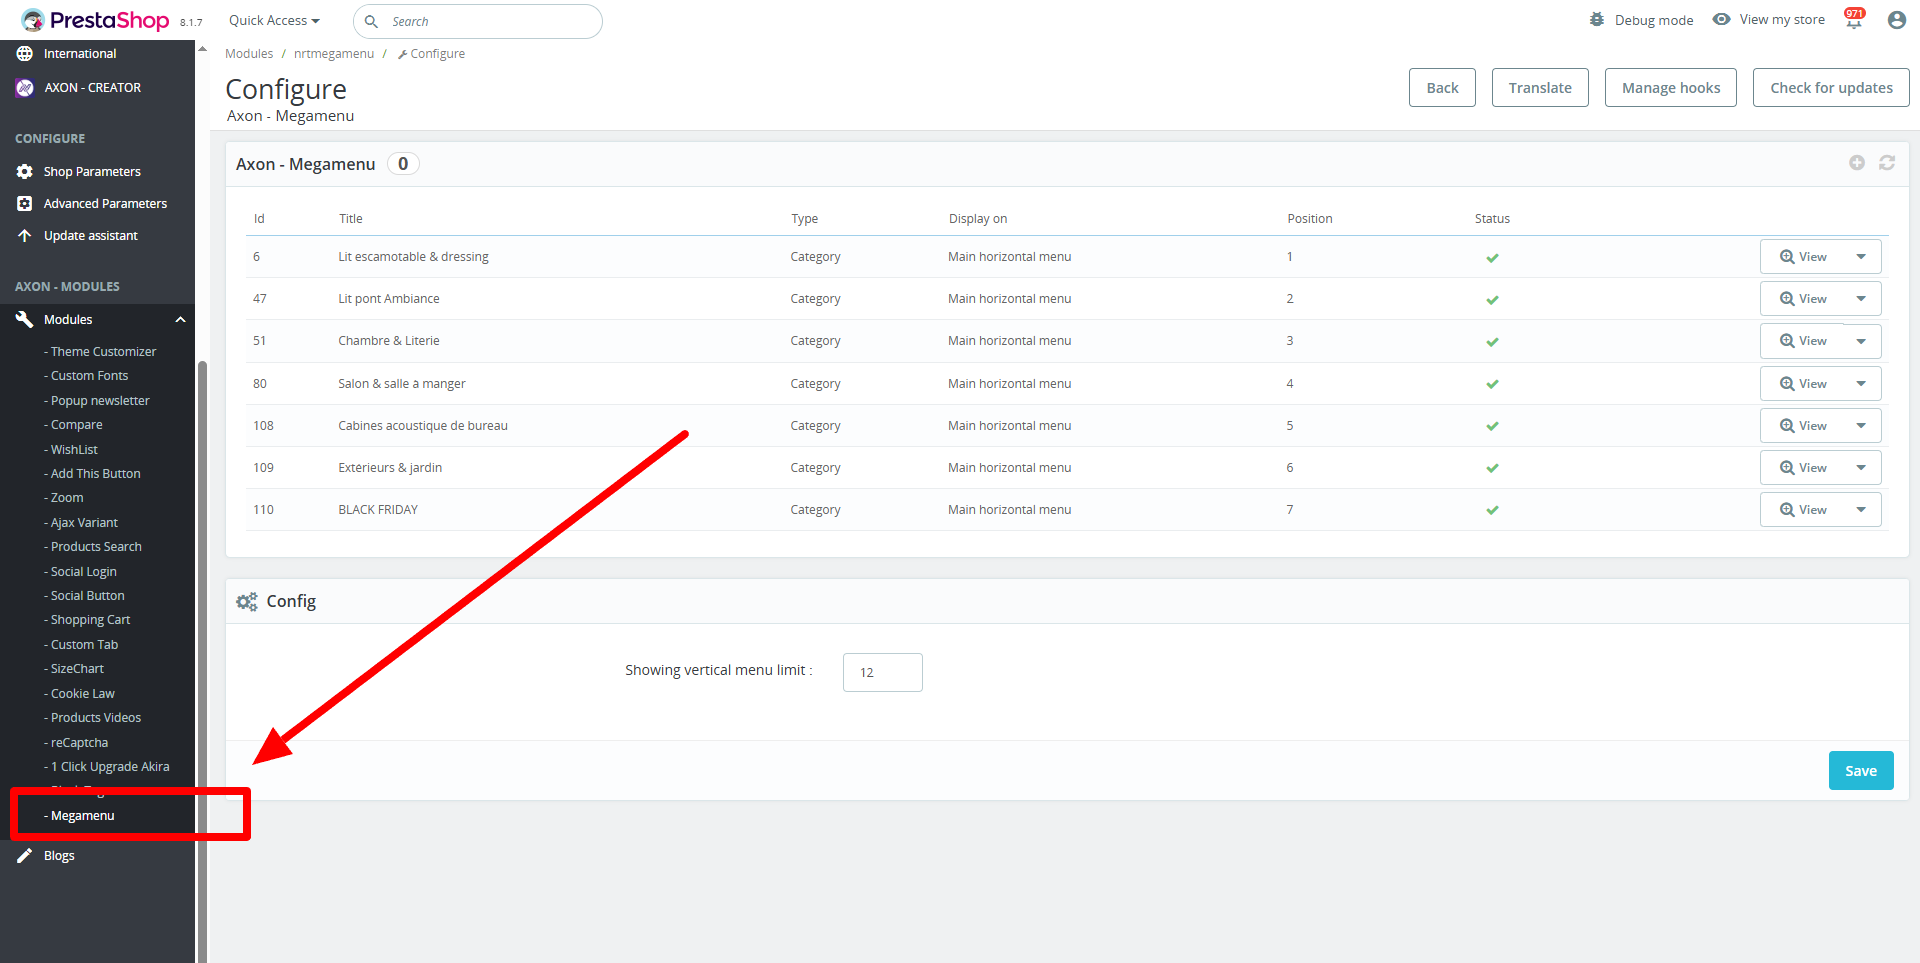1920x963 pixels.
Task: Click the Debug mode bug icon
Action: (x=1597, y=20)
